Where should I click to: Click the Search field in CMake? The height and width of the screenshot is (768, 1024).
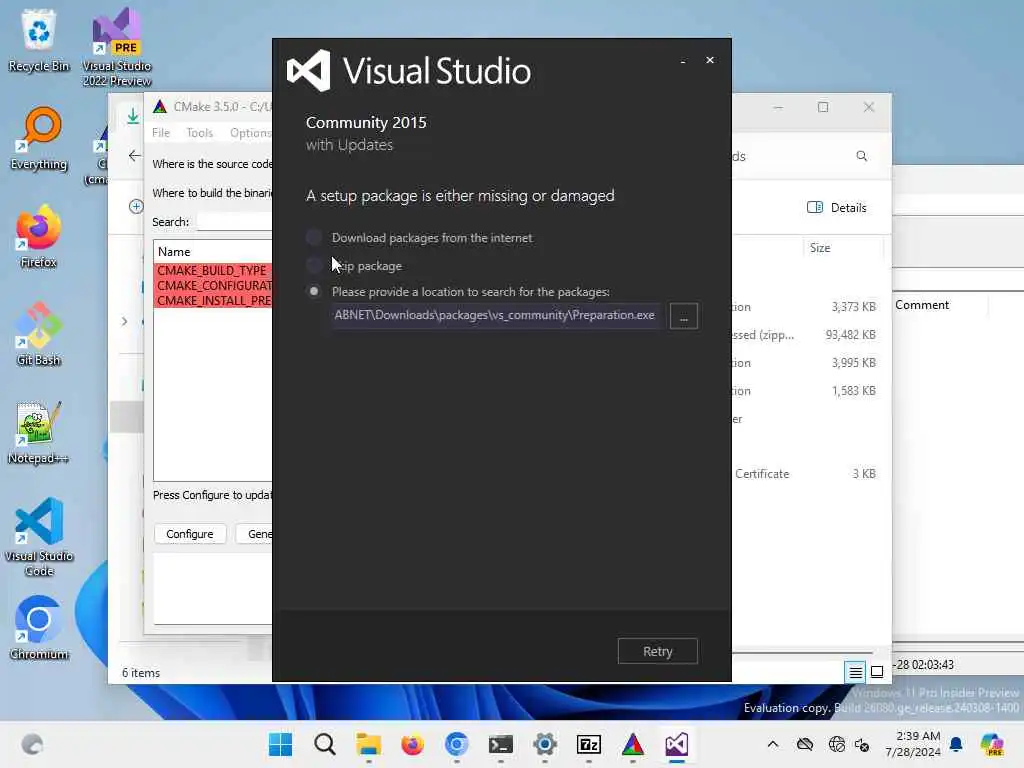234,222
